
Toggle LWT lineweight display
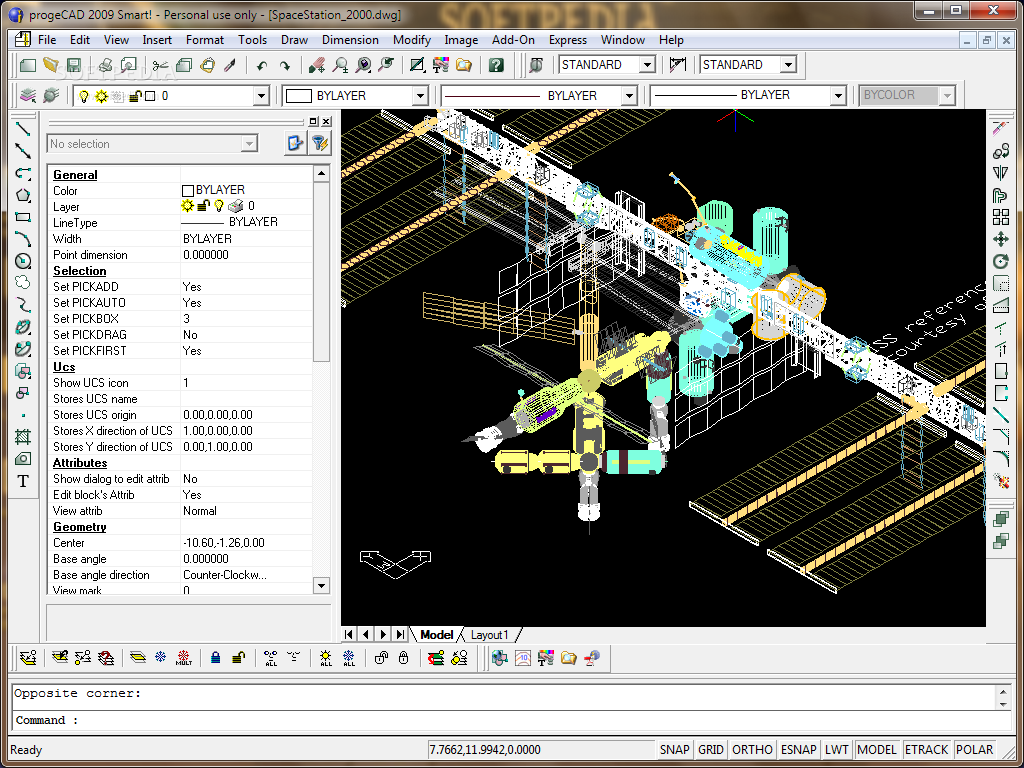tap(837, 750)
